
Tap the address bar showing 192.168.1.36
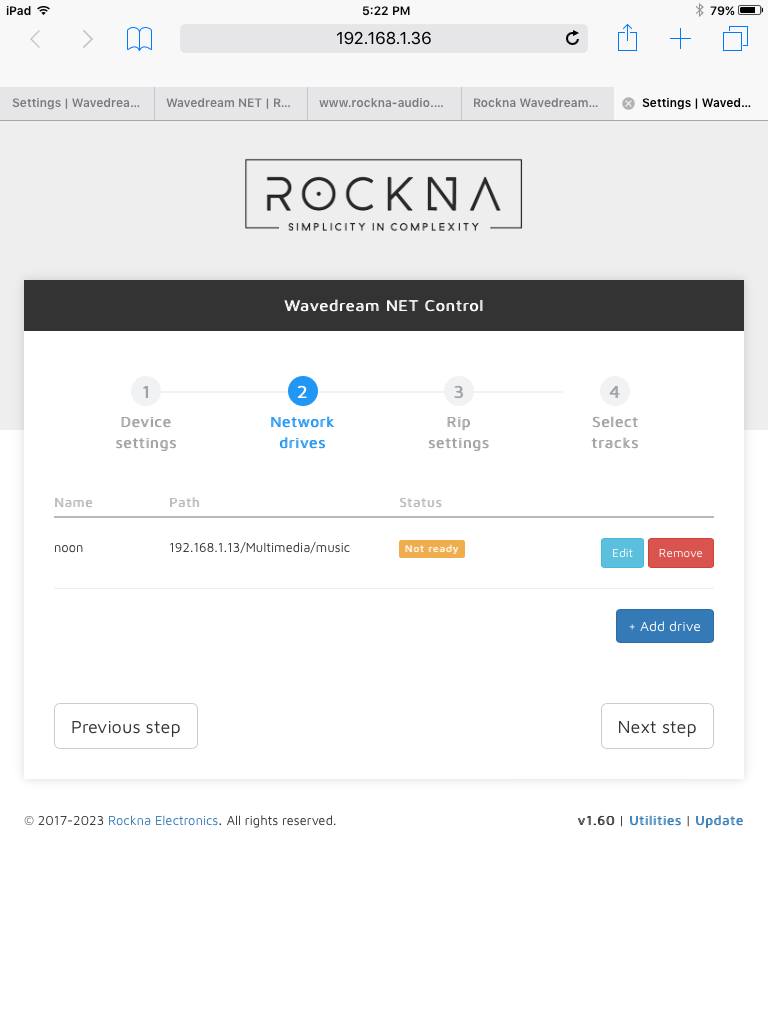(384, 39)
